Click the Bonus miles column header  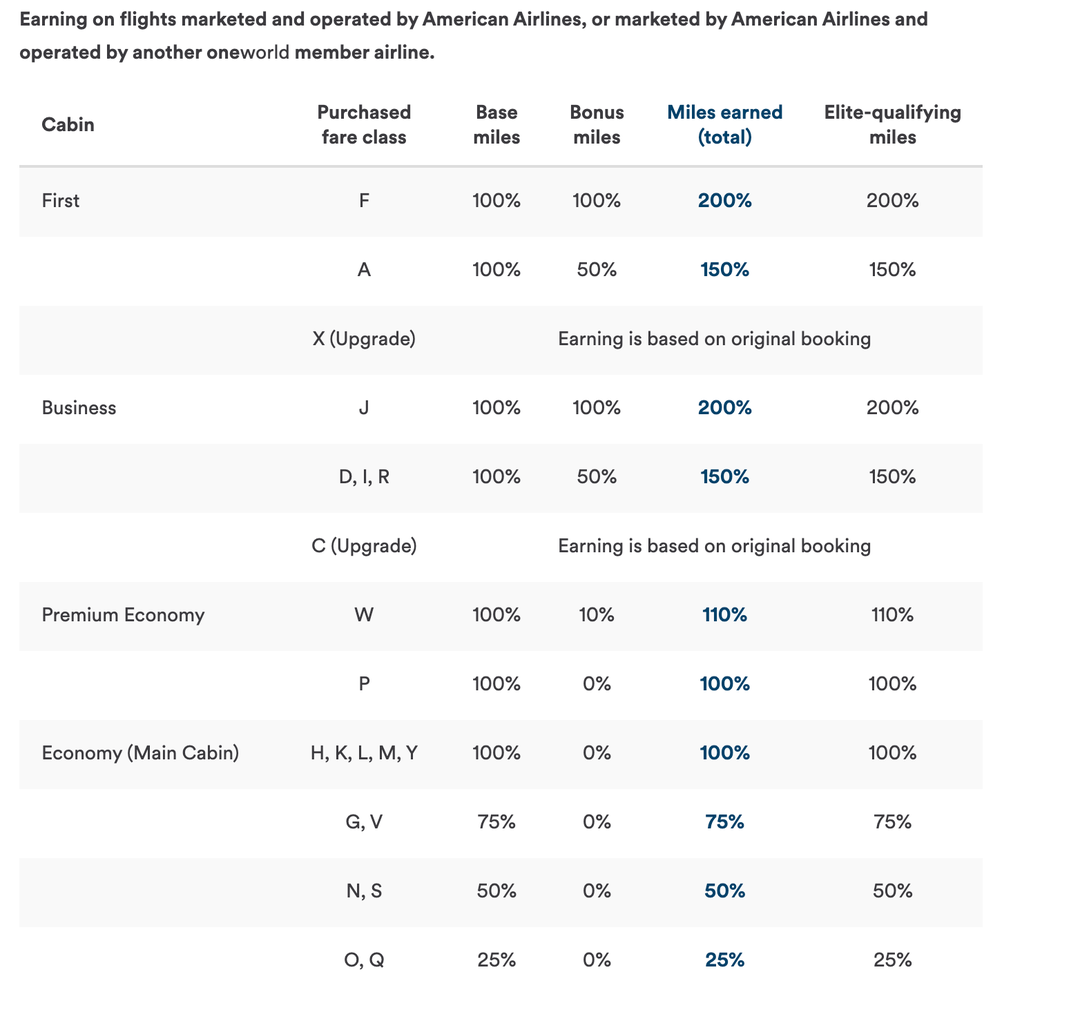point(596,125)
